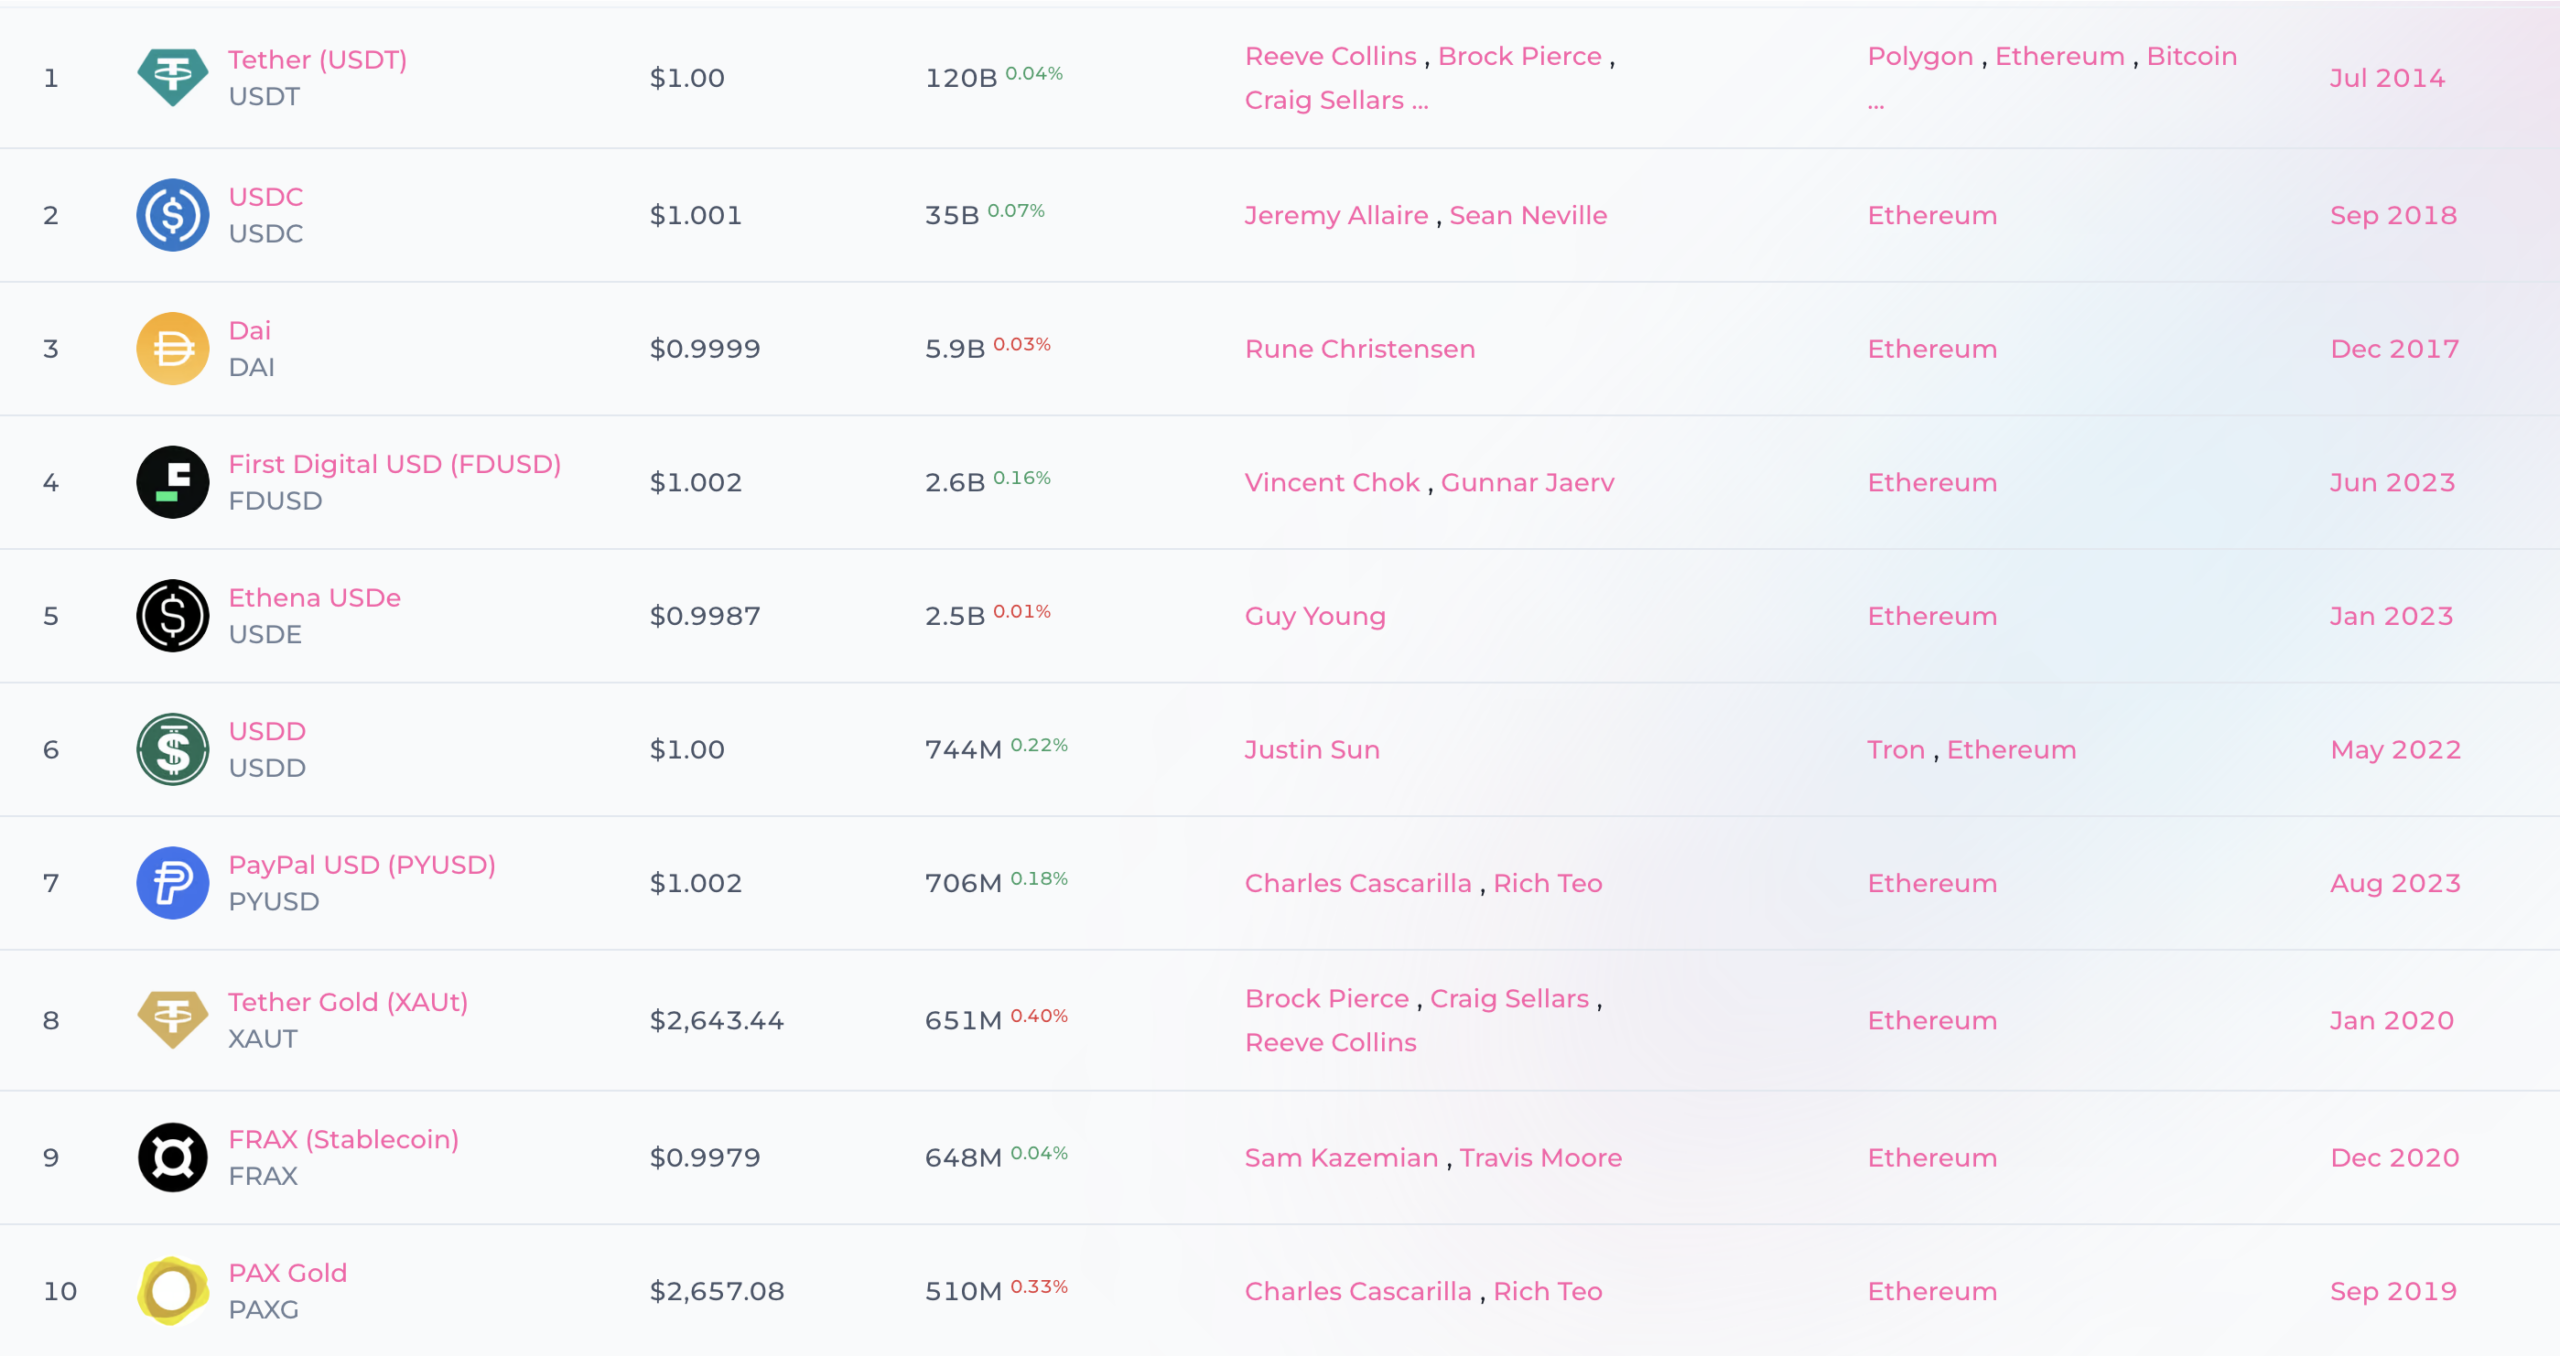Open the First Digital USD (FDUSD) link
Viewport: 2560px width, 1356px height.
click(395, 464)
